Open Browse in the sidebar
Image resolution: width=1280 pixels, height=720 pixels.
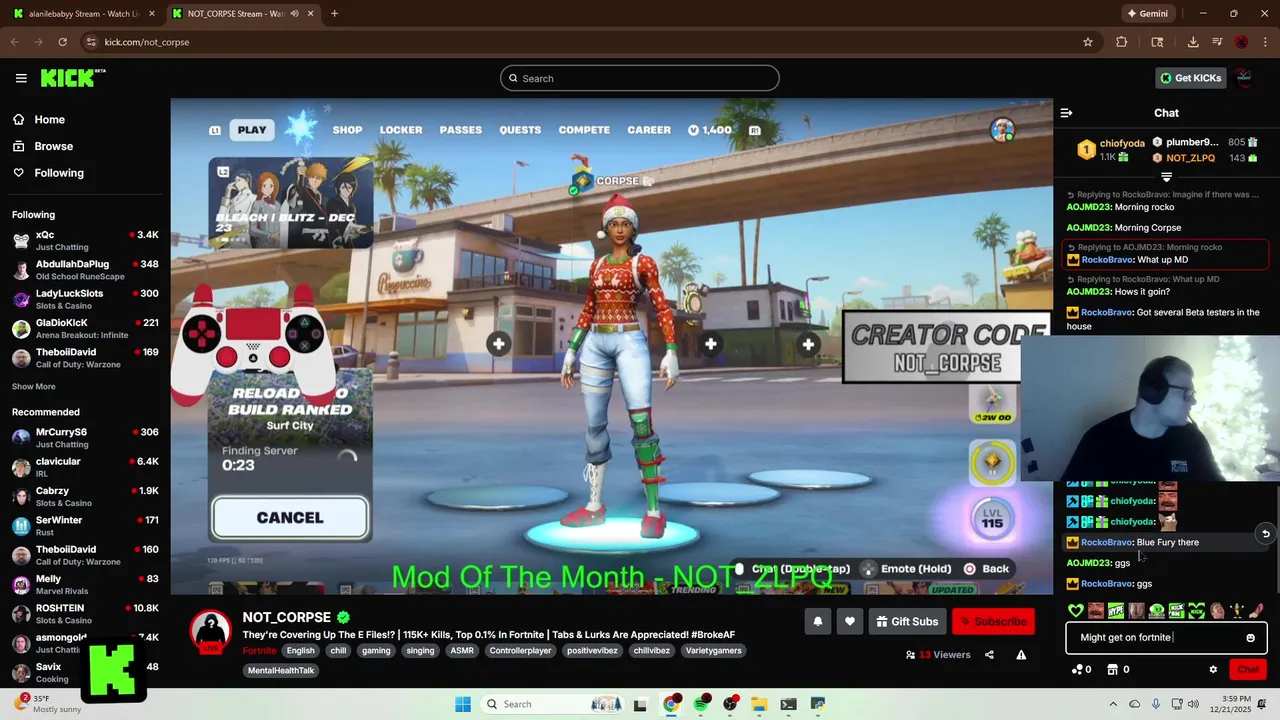(x=53, y=146)
